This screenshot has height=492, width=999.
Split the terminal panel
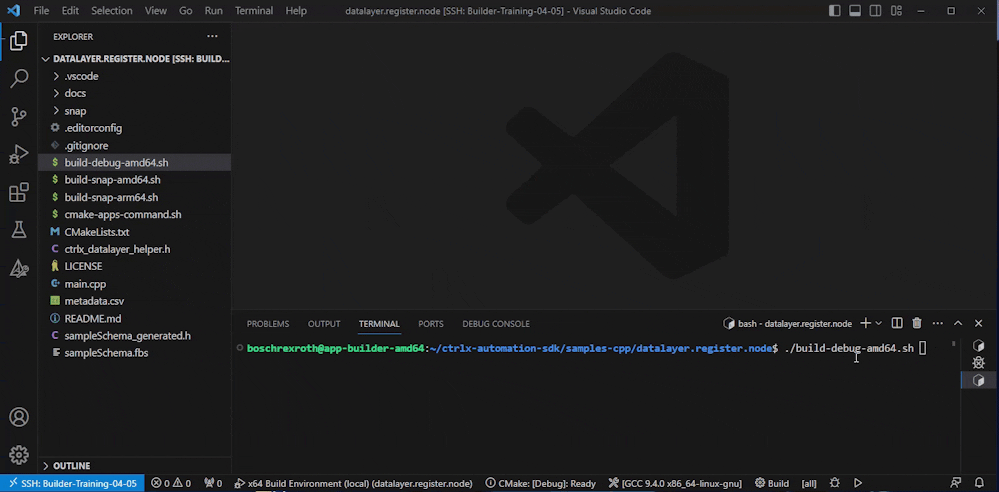(896, 323)
